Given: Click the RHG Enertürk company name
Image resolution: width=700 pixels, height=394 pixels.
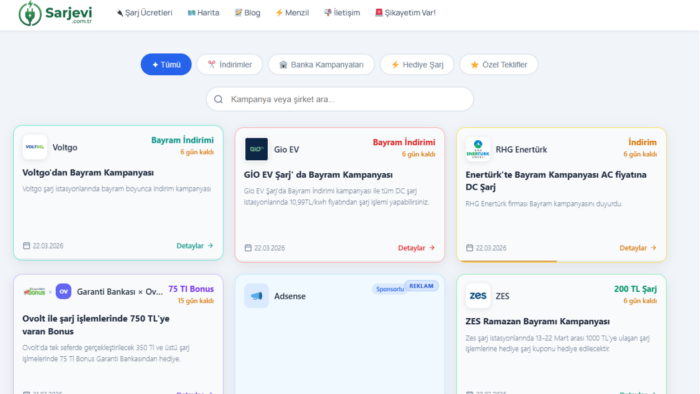Looking at the screenshot, I should (x=521, y=149).
